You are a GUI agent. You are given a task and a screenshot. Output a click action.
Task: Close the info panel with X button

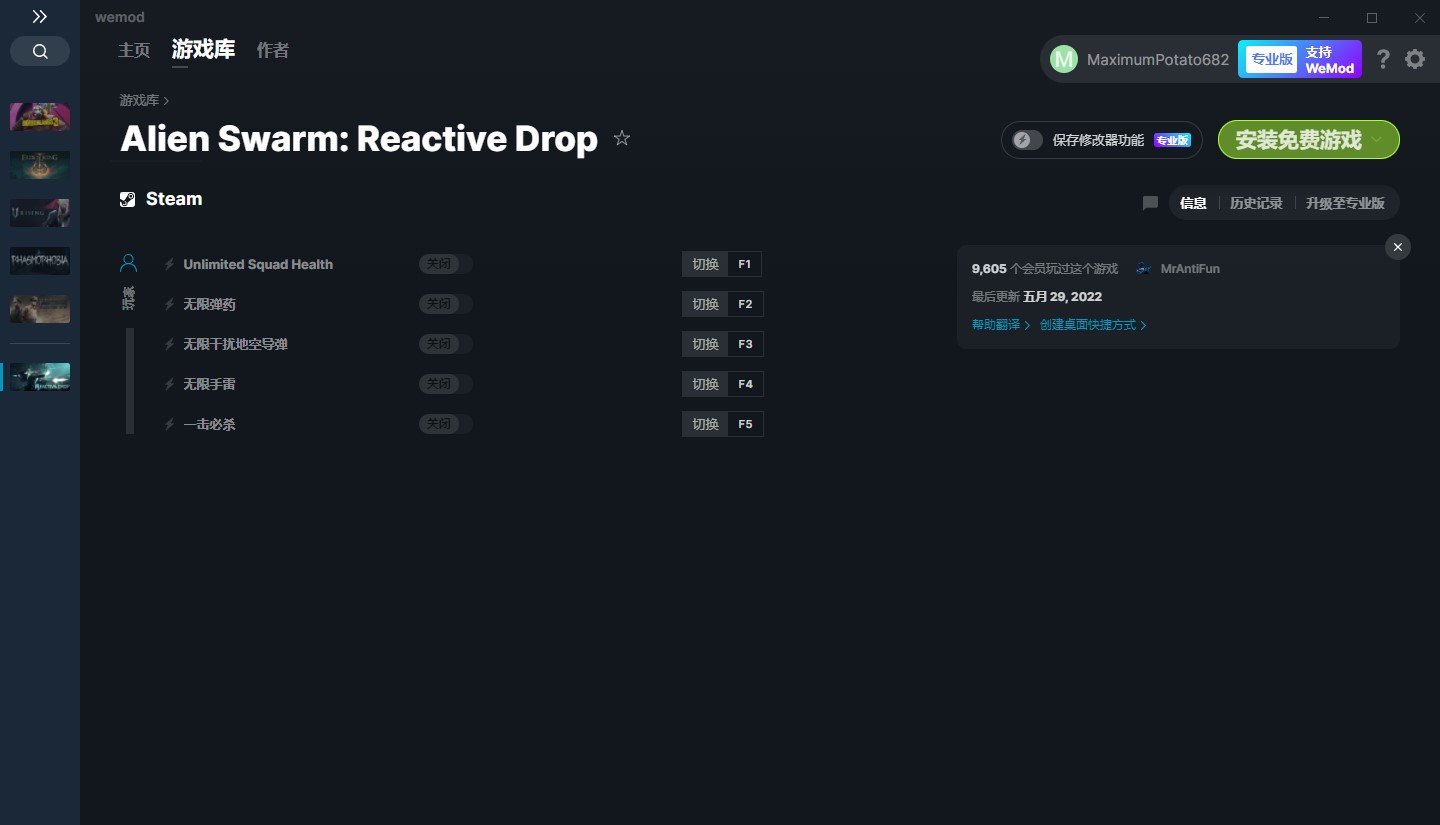tap(1398, 247)
